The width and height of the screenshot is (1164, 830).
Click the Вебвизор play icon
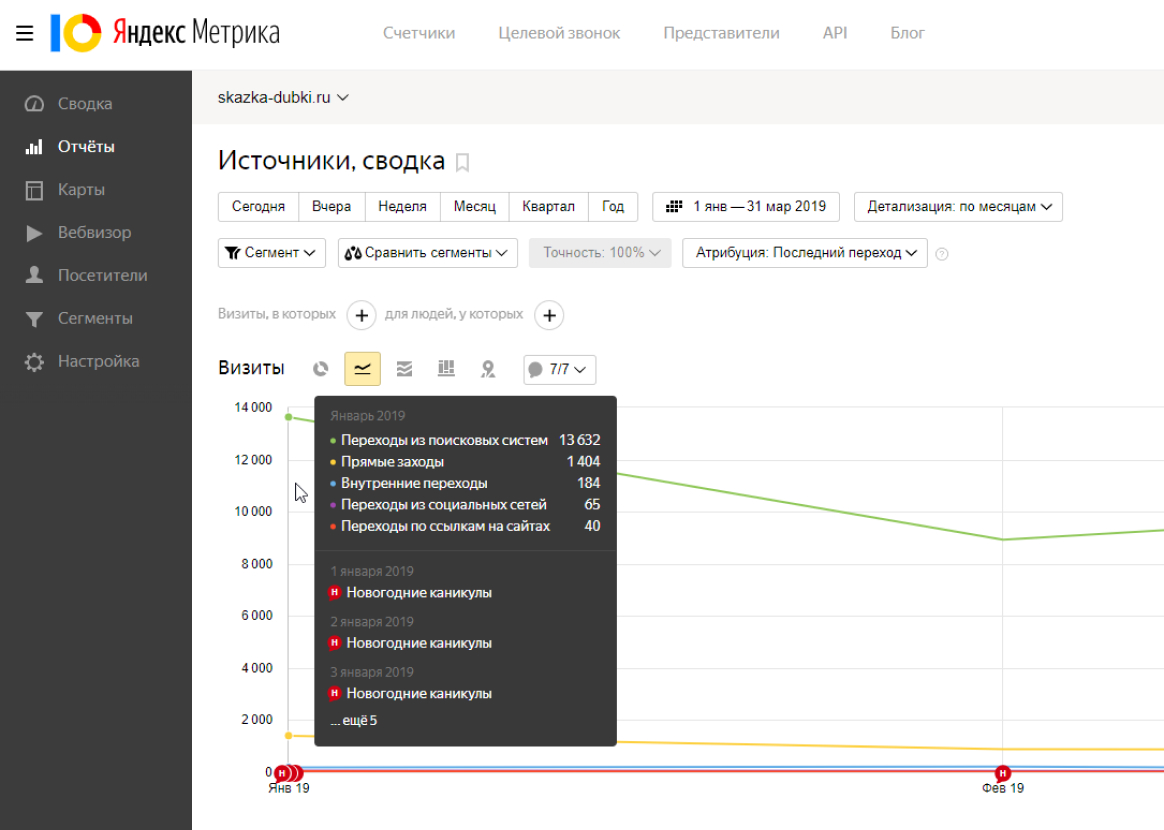(x=34, y=233)
